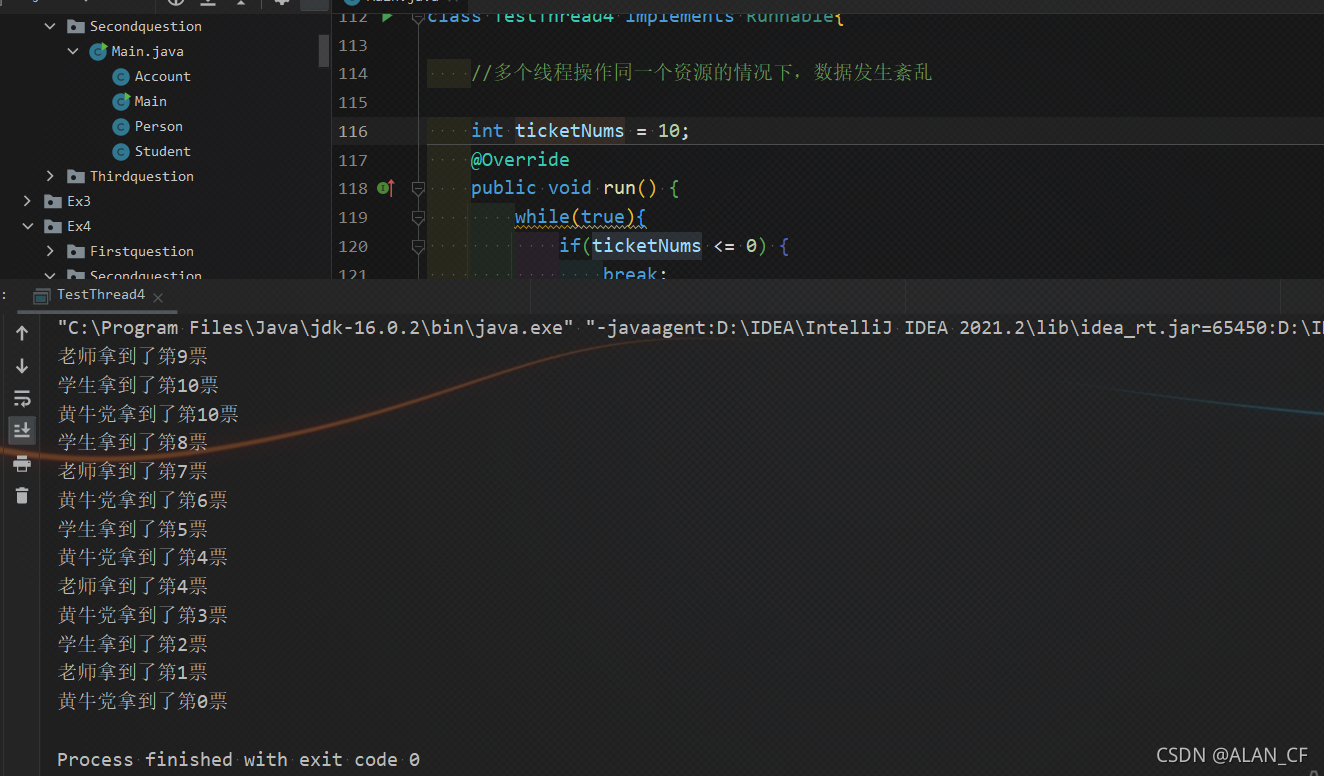Click console line 黄牛党拿到了第0票
Viewport: 1324px width, 776px height.
click(142, 701)
